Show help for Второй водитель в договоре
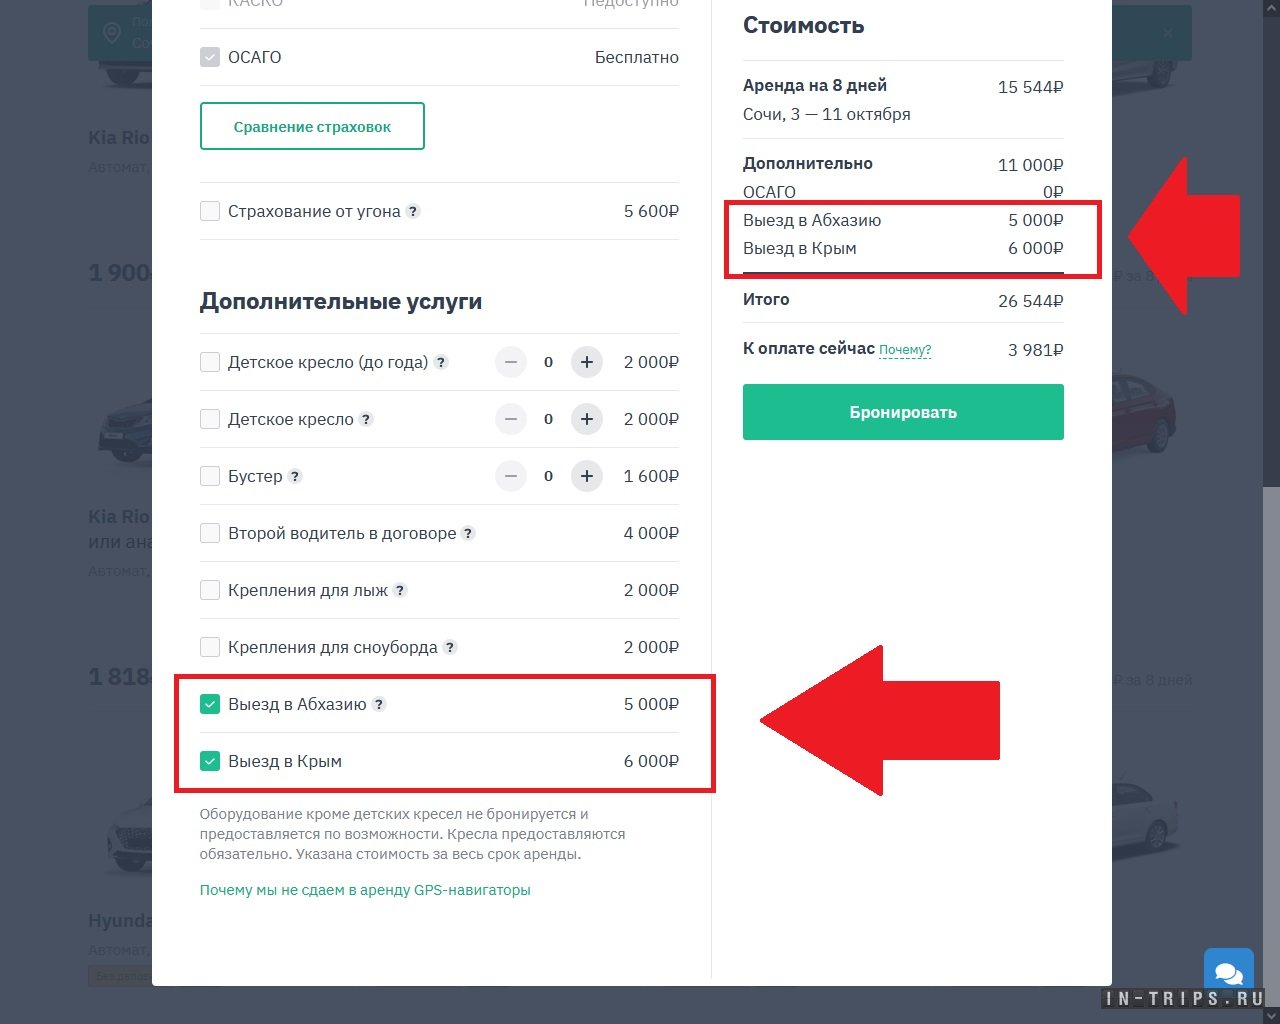Screen dimensions: 1280x1024 tap(469, 533)
